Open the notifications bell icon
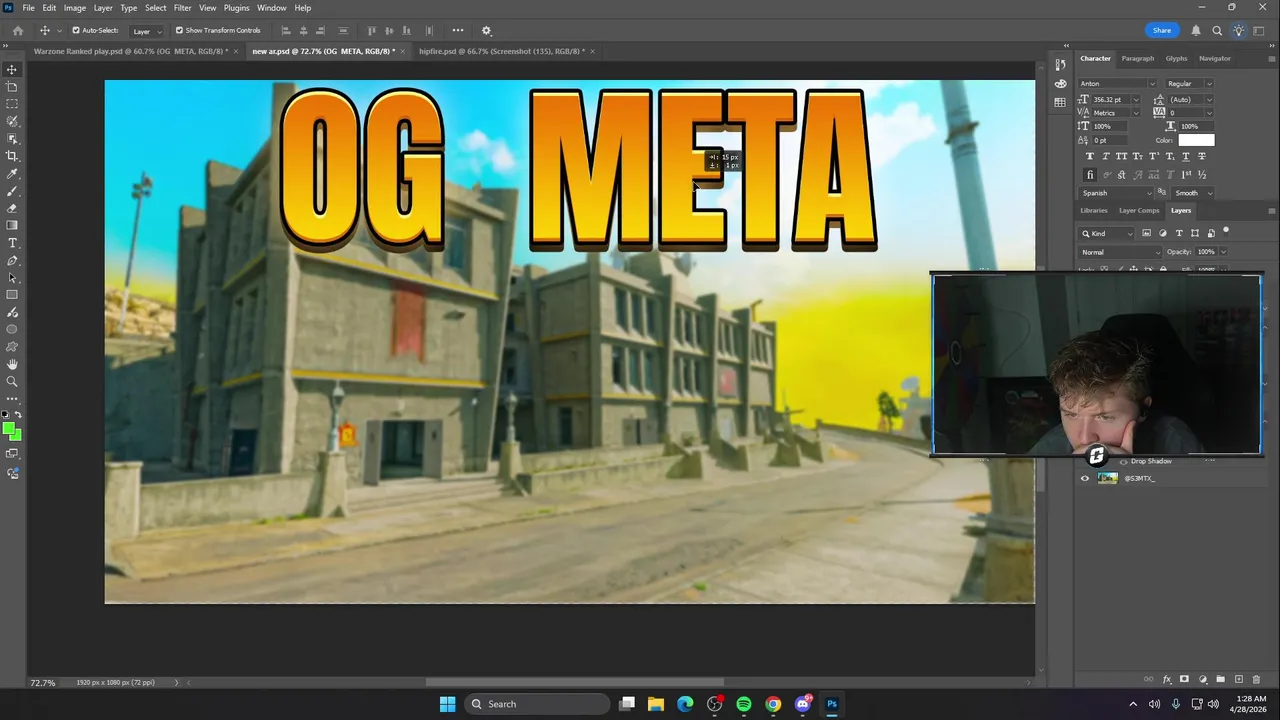Image resolution: width=1280 pixels, height=720 pixels. [x=1195, y=30]
